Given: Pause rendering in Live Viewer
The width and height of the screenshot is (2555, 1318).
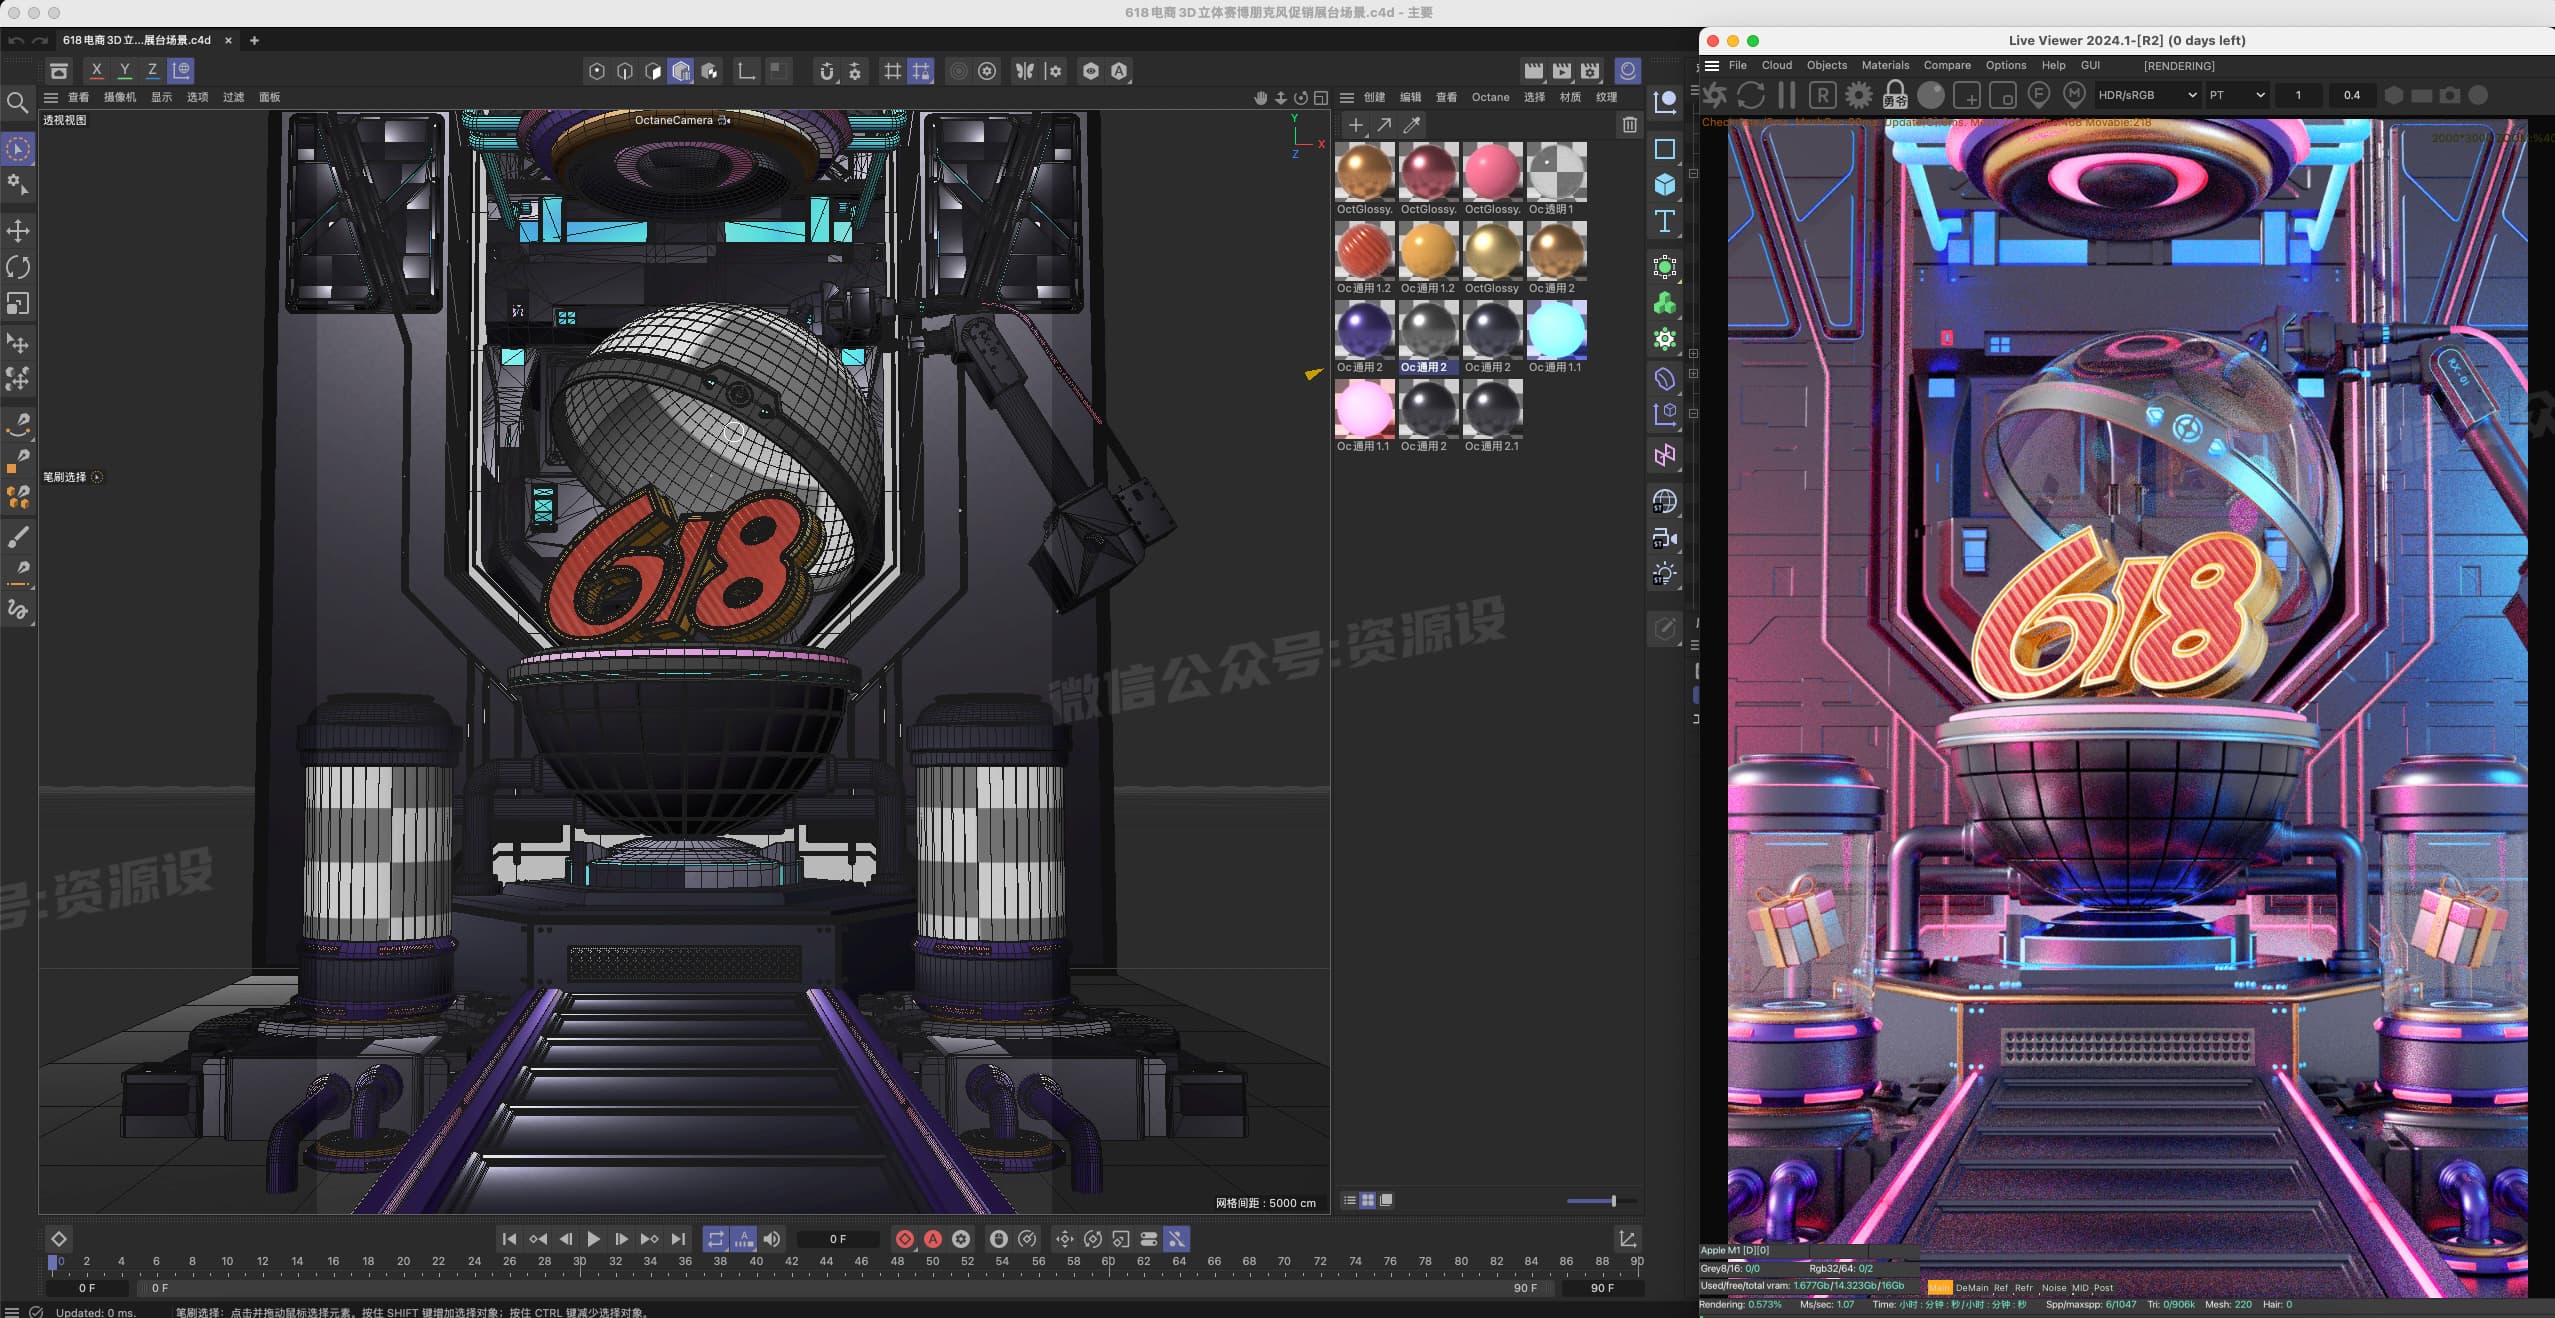Looking at the screenshot, I should click(x=1787, y=95).
